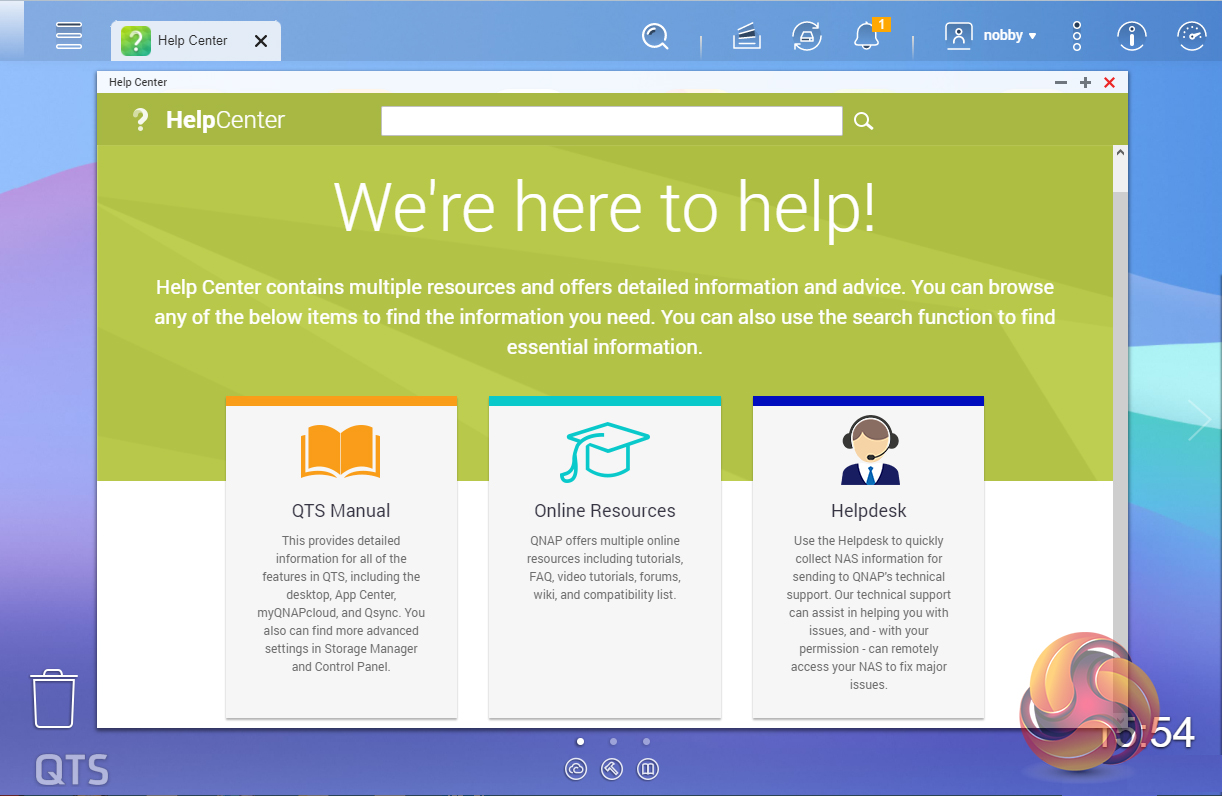Minimize the Help Center window
The height and width of the screenshot is (796, 1222).
point(1061,83)
